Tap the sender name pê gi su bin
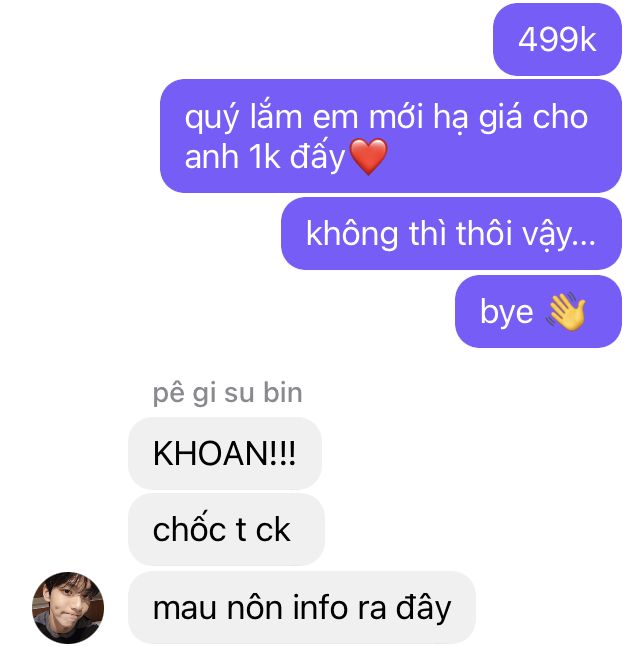Screen dimensions: 642x647 (x=227, y=393)
